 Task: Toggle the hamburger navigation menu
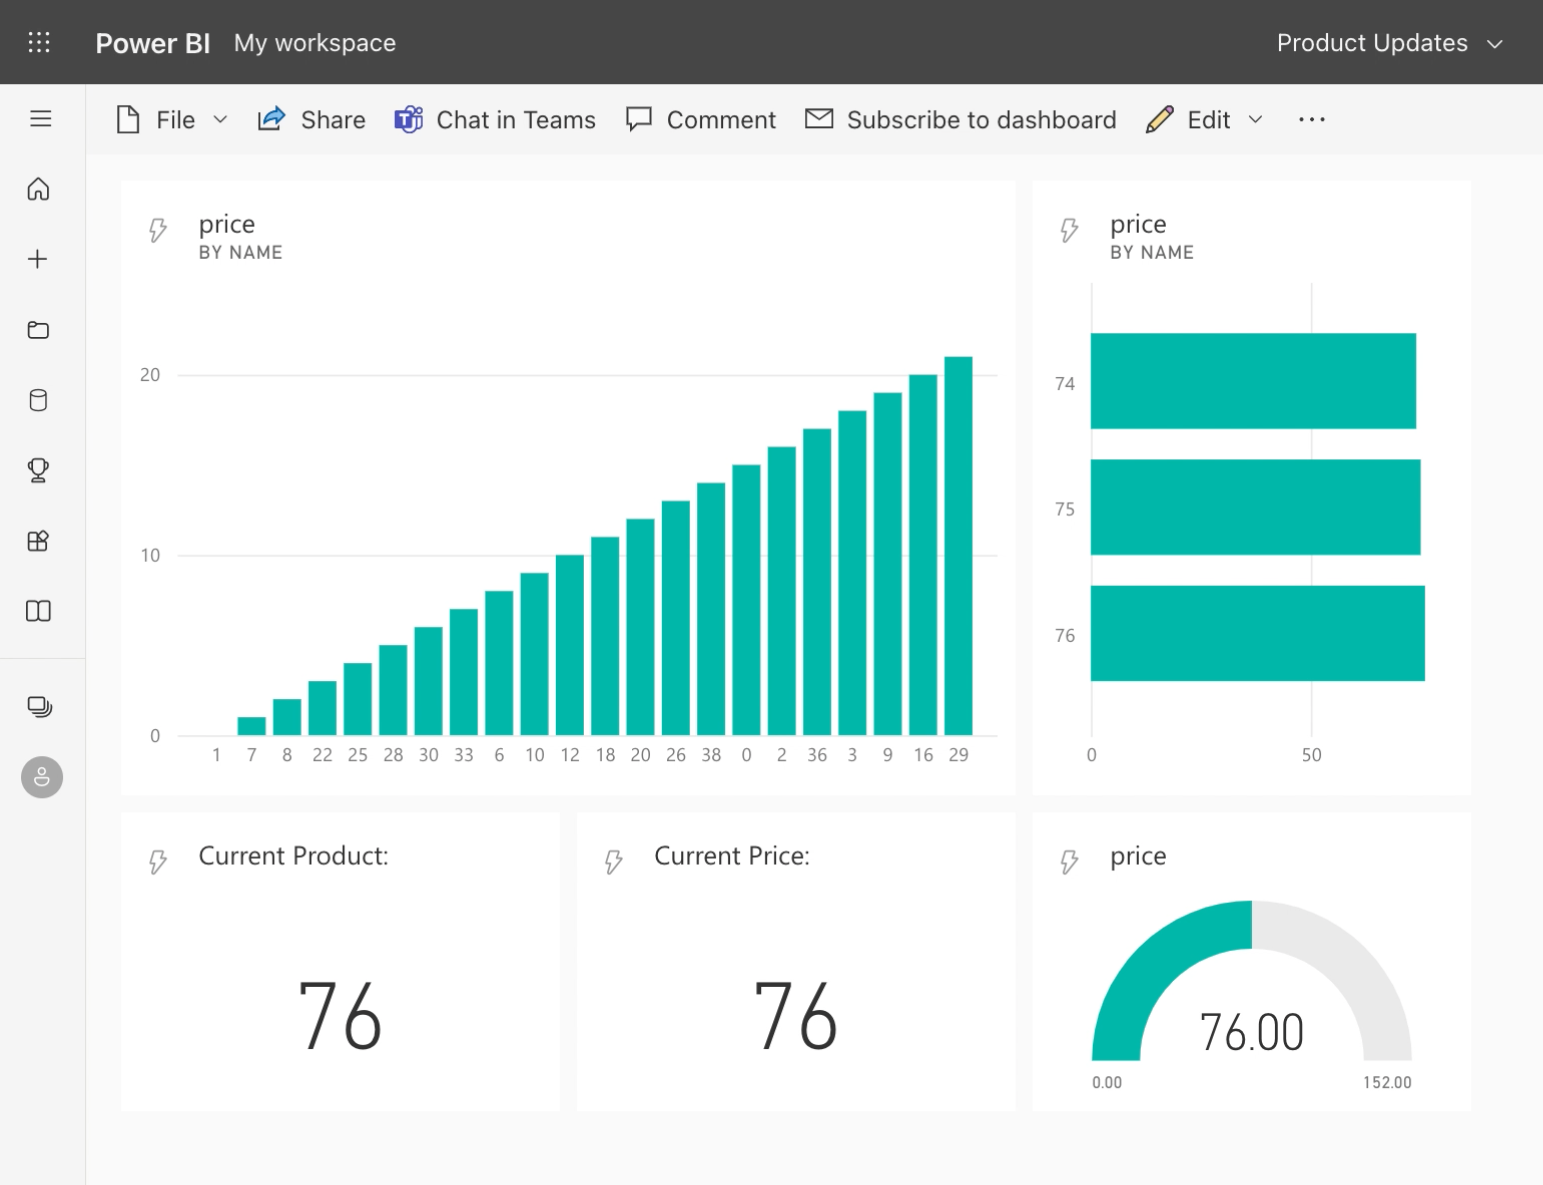[40, 119]
